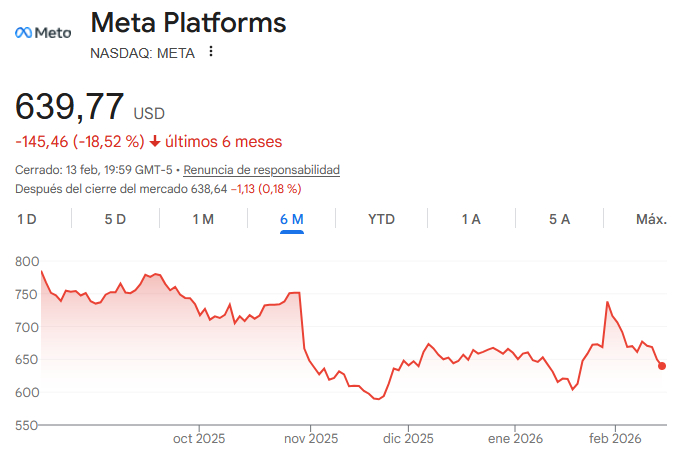Screen dimensions: 675x455
Task: Click the 639,77 price value
Action: [x=70, y=107]
